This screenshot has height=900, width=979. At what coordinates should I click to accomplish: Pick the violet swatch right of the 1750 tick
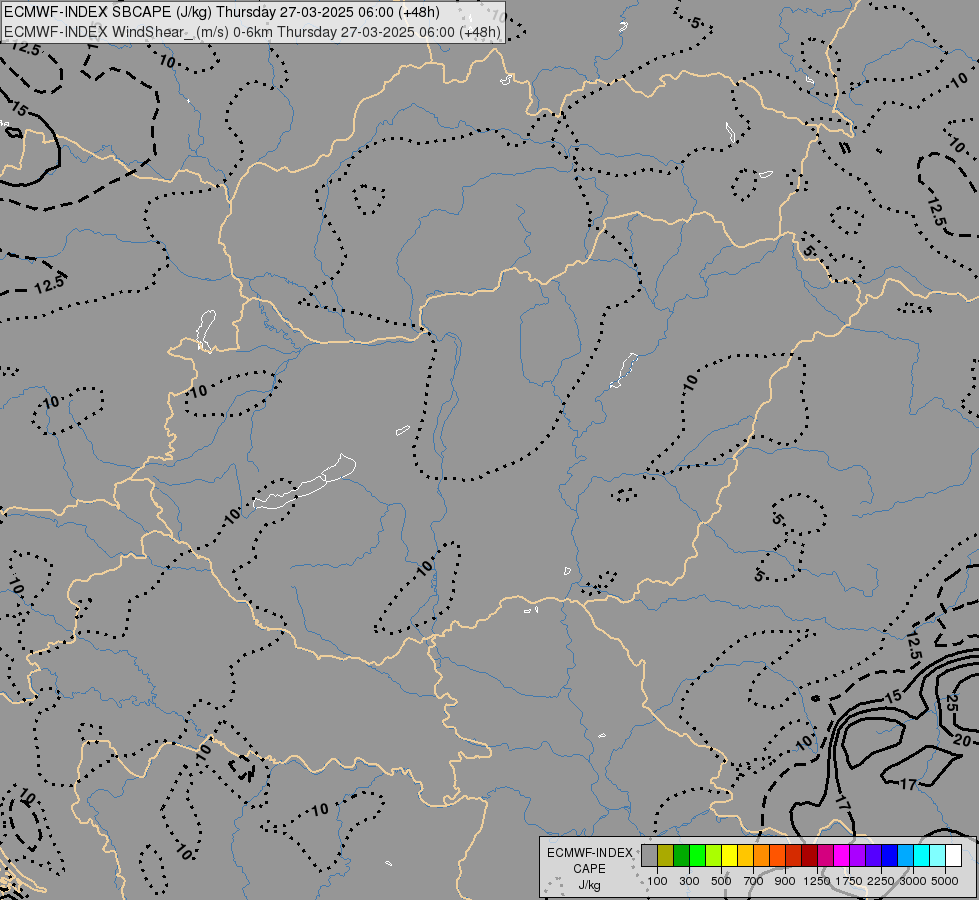[x=858, y=856]
